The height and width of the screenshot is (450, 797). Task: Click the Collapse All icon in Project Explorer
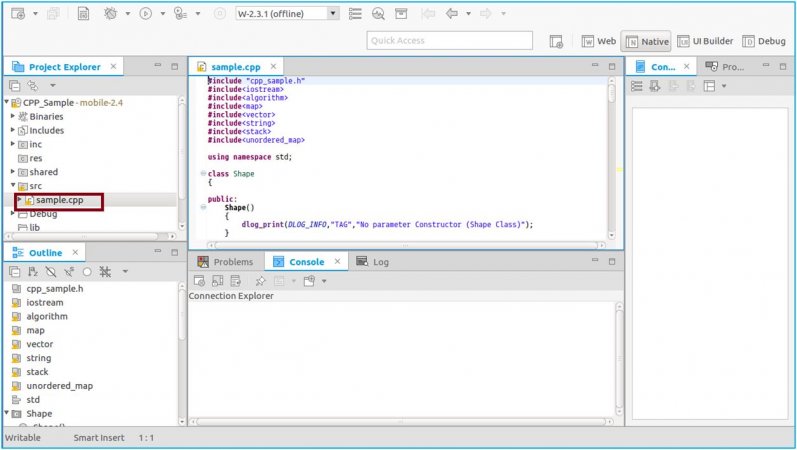pos(15,86)
